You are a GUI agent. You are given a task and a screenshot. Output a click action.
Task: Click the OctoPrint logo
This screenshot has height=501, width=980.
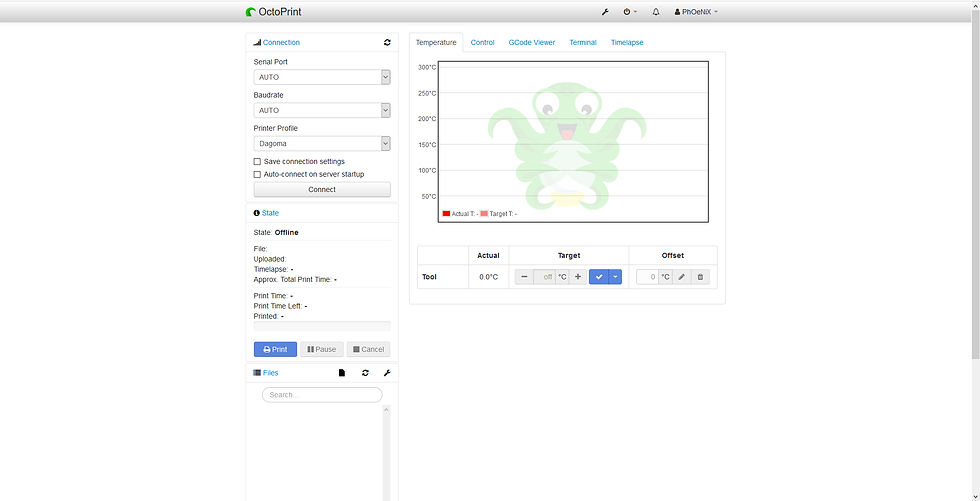[274, 12]
